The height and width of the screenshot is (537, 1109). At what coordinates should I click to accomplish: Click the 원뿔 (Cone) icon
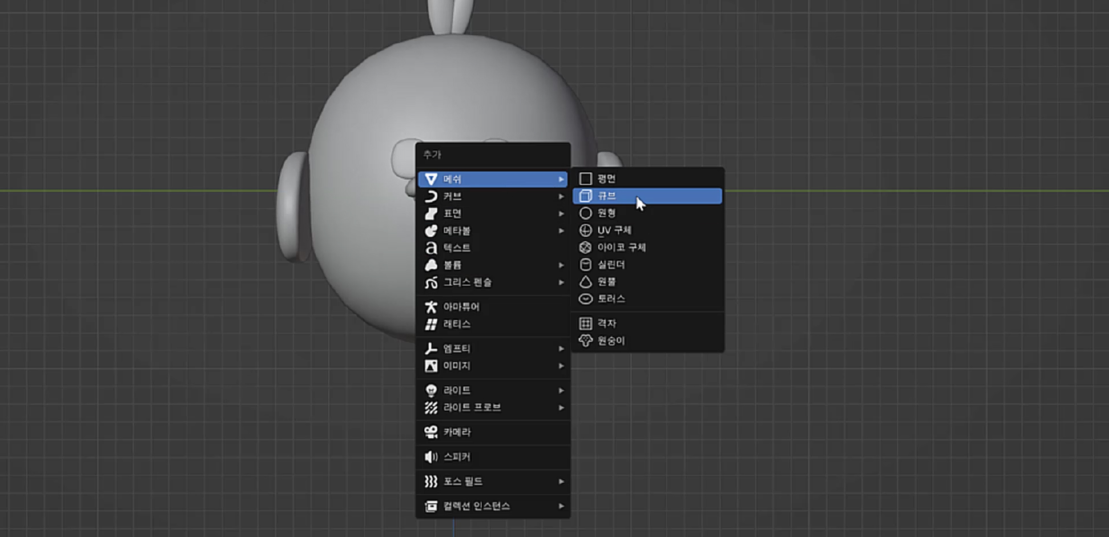point(585,282)
